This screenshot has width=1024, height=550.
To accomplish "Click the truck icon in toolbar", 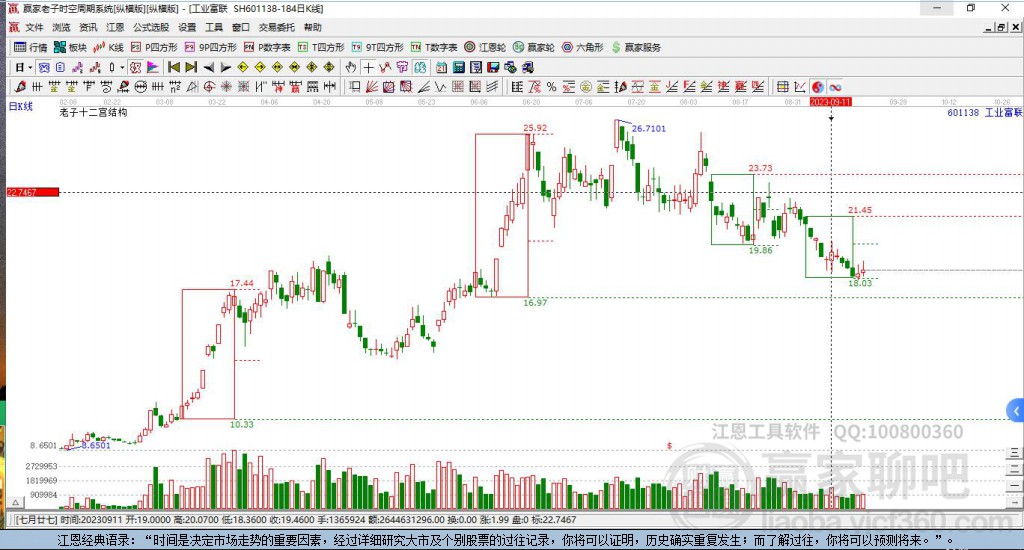I will 528,67.
